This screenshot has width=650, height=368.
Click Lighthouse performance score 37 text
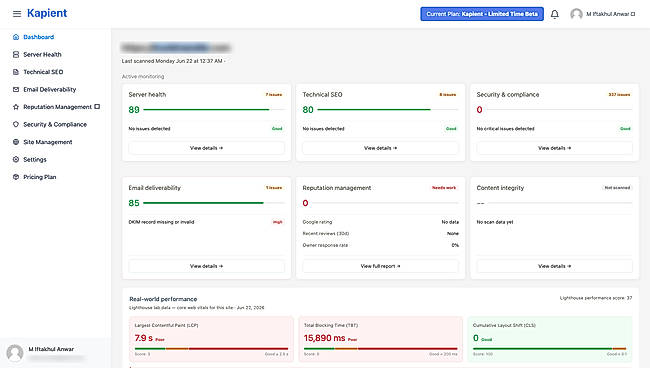(x=596, y=298)
